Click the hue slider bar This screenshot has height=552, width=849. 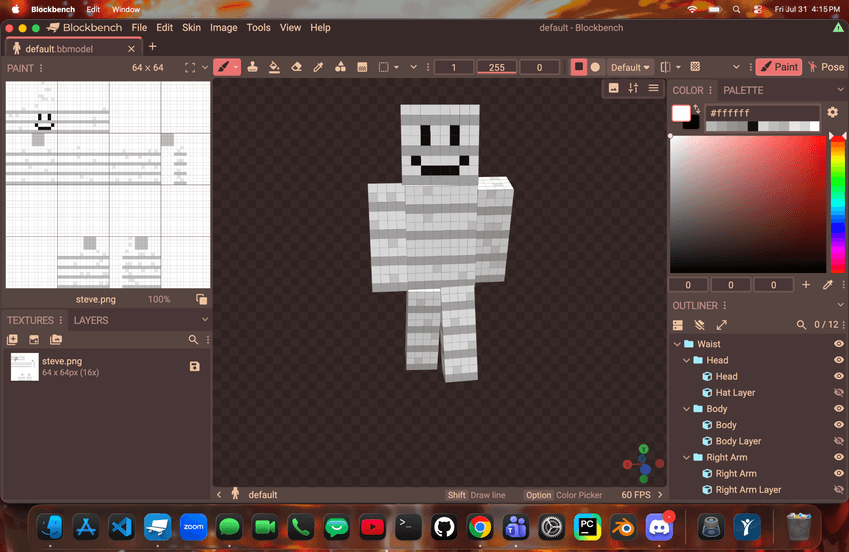click(838, 205)
